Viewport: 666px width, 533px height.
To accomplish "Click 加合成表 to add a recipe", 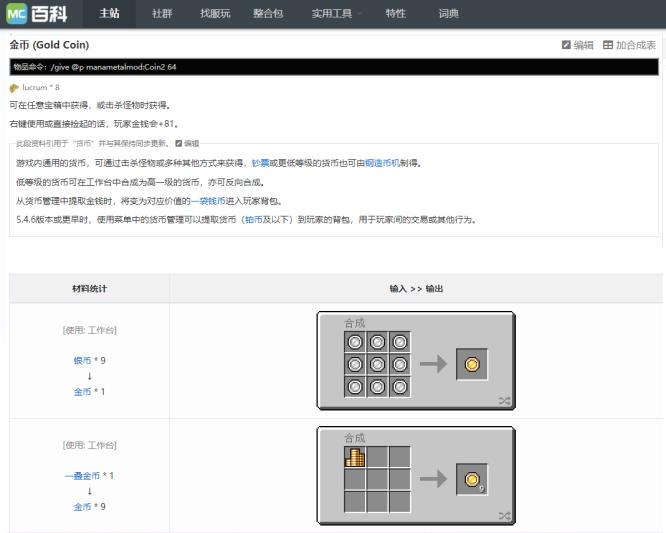I will click(629, 45).
